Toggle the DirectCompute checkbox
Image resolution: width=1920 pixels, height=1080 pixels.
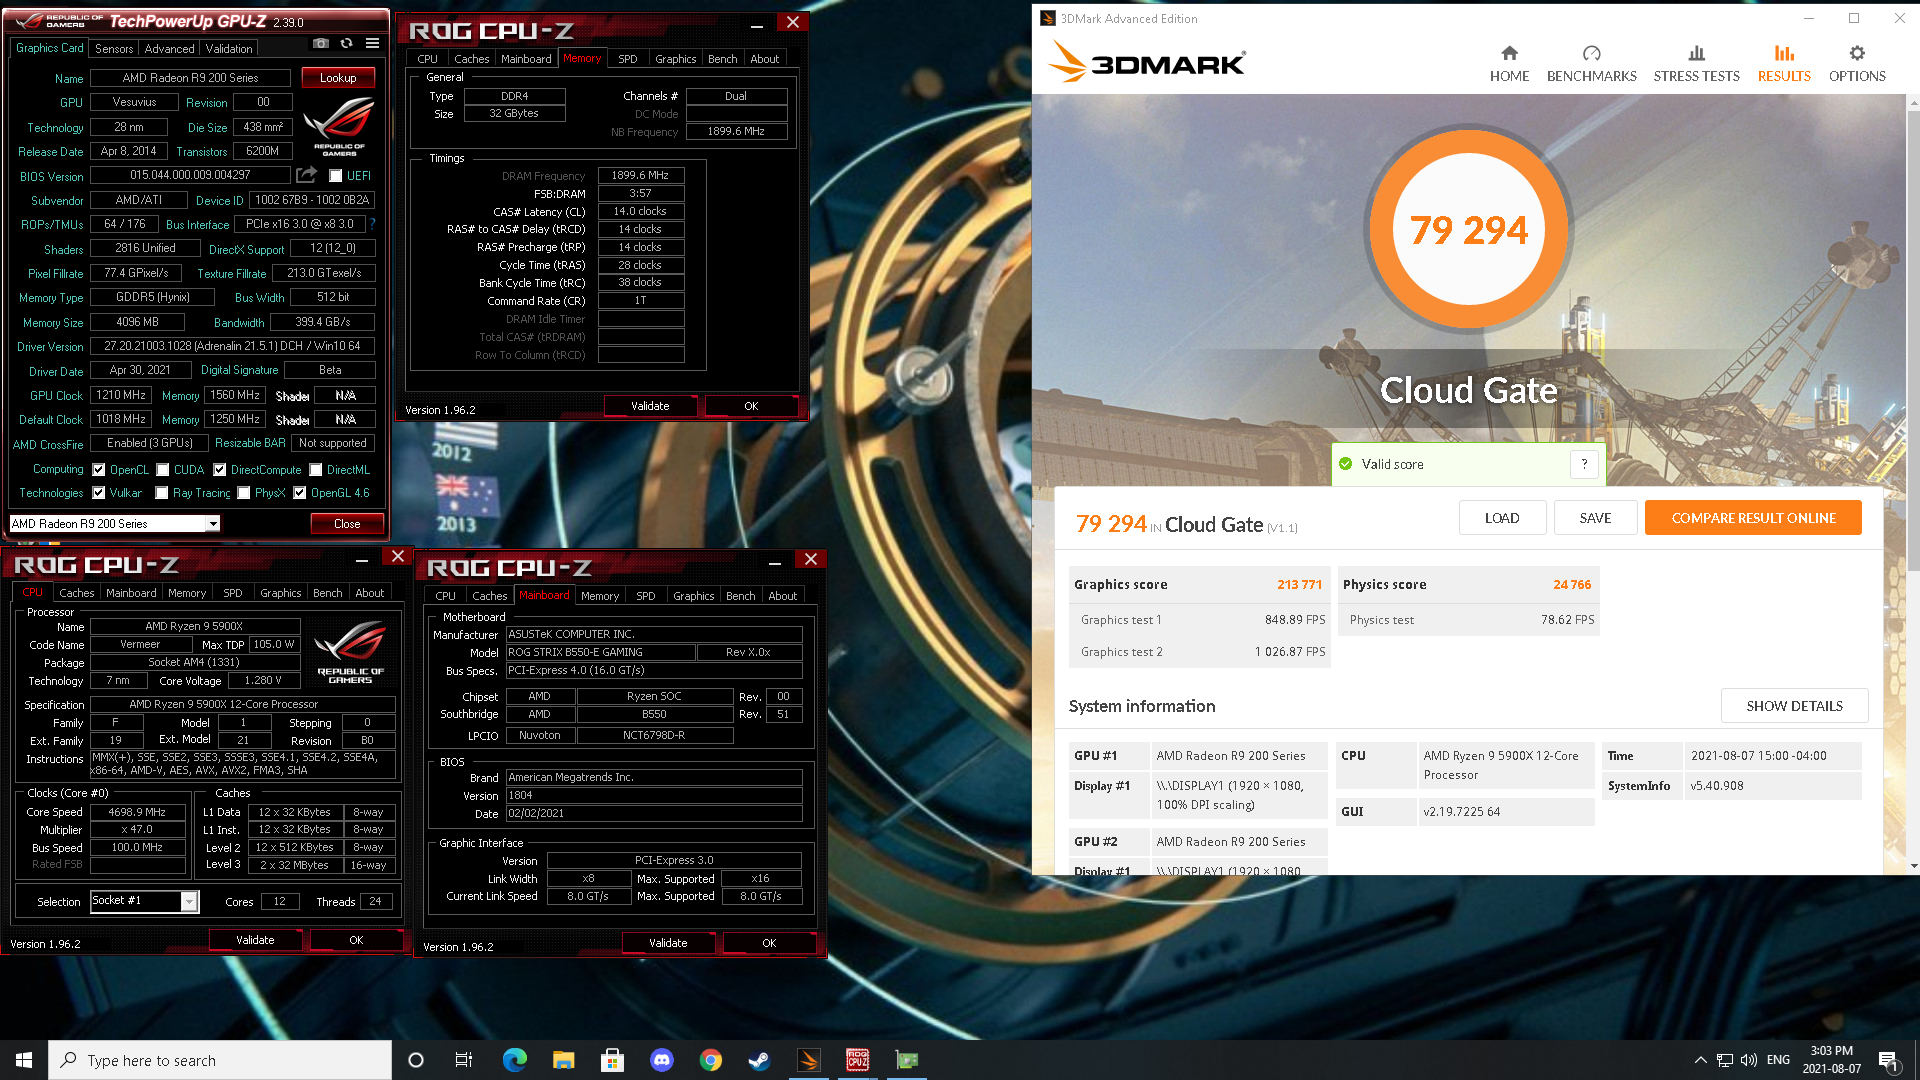tap(220, 469)
